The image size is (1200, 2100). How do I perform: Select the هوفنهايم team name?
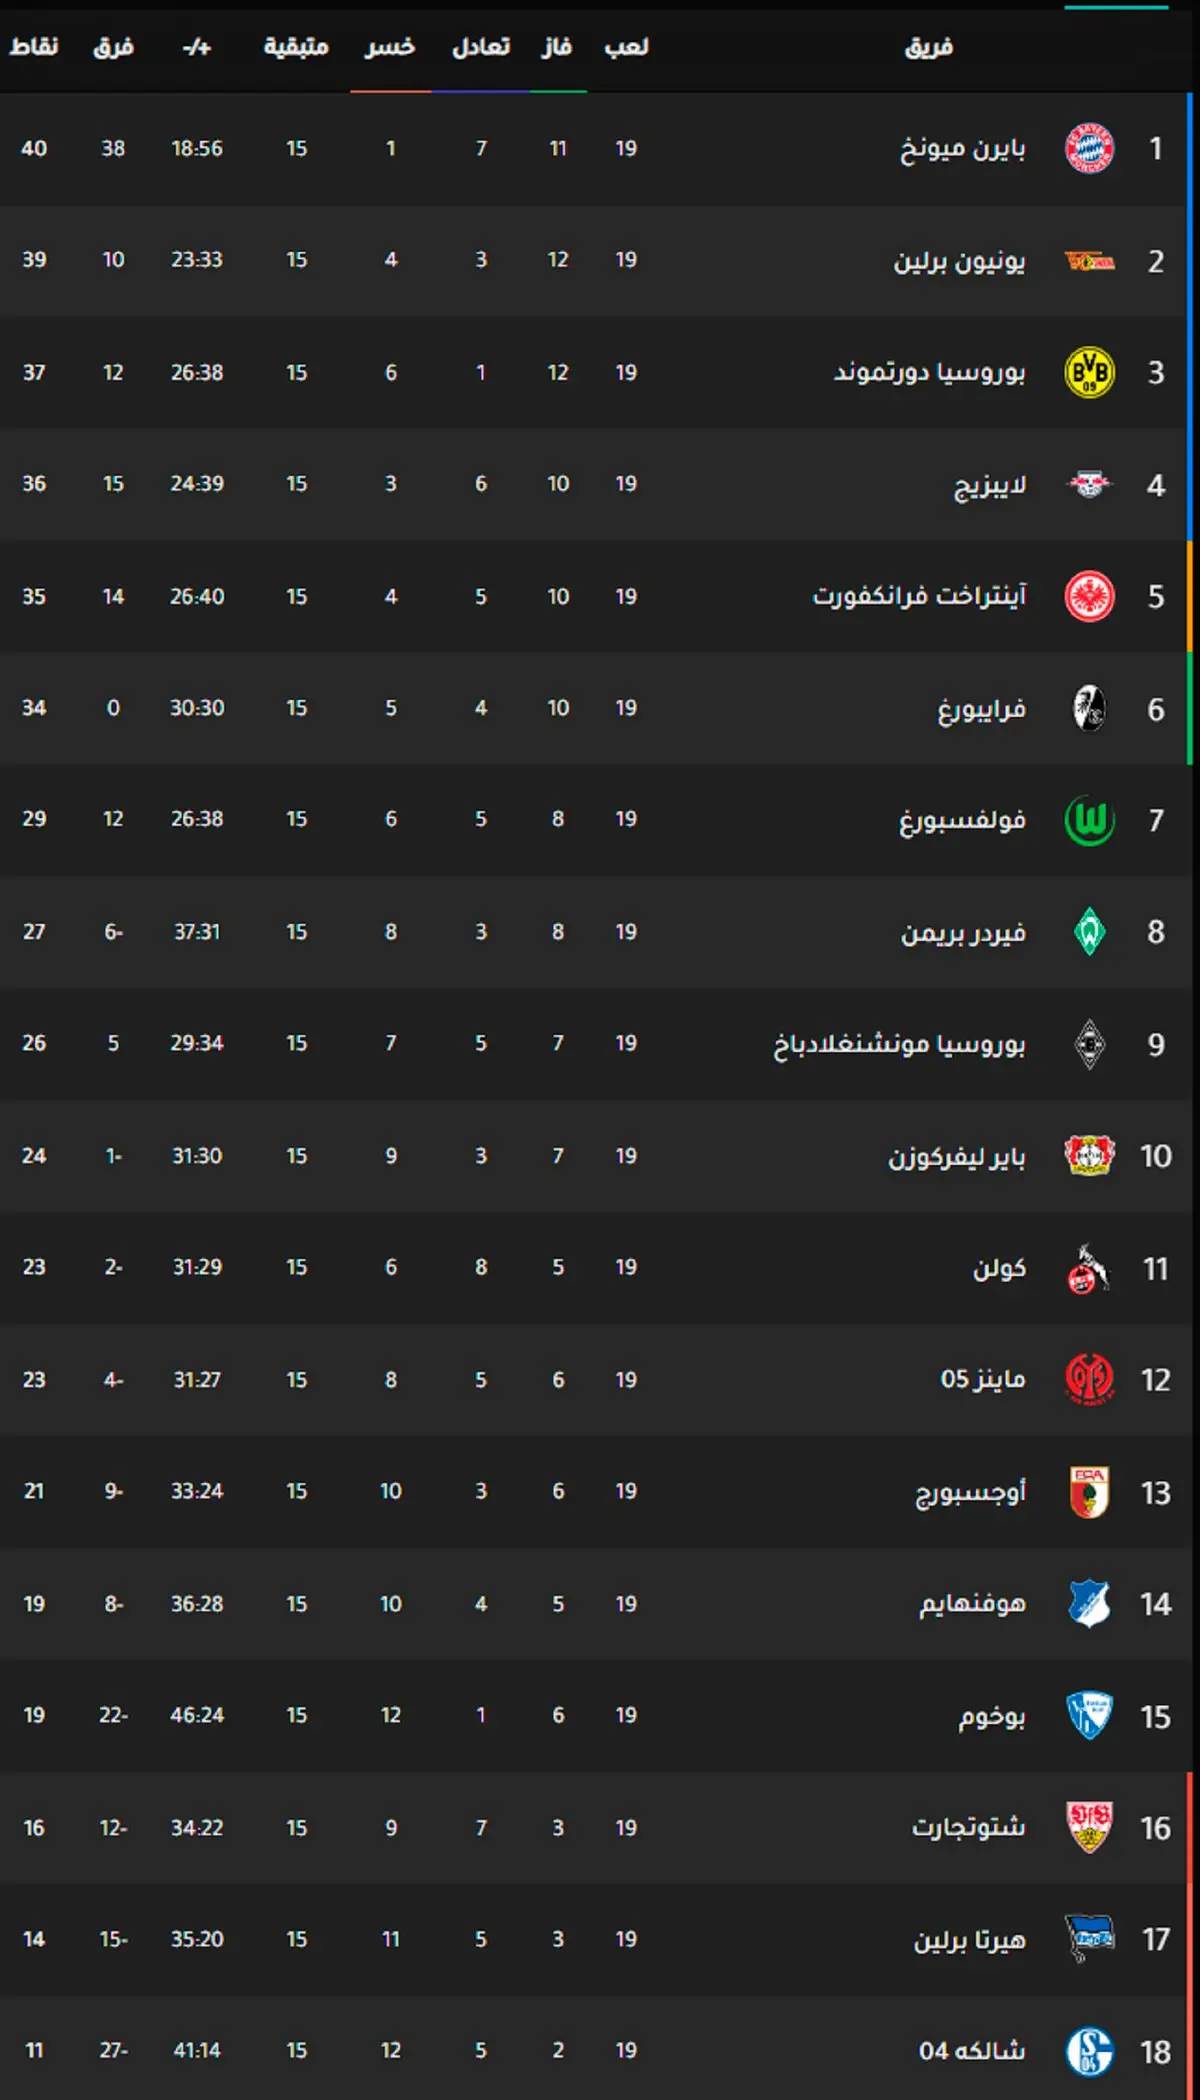click(972, 1604)
